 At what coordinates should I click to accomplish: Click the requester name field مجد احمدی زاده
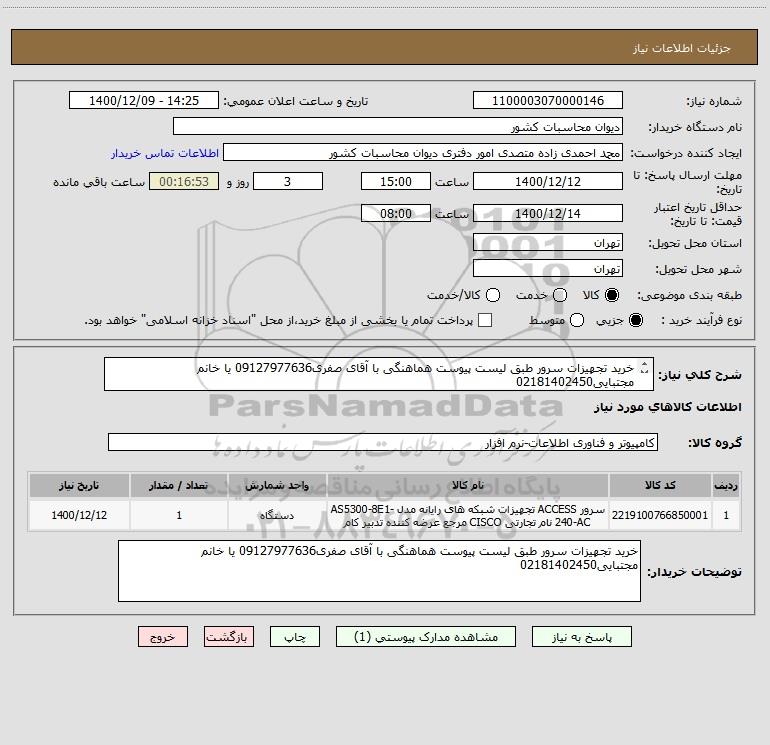423,153
